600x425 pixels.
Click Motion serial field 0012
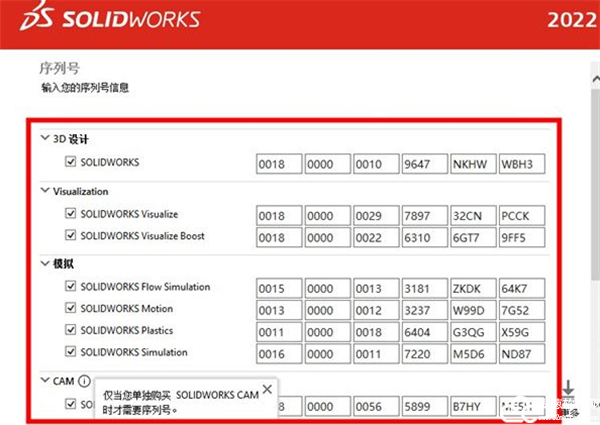point(376,310)
